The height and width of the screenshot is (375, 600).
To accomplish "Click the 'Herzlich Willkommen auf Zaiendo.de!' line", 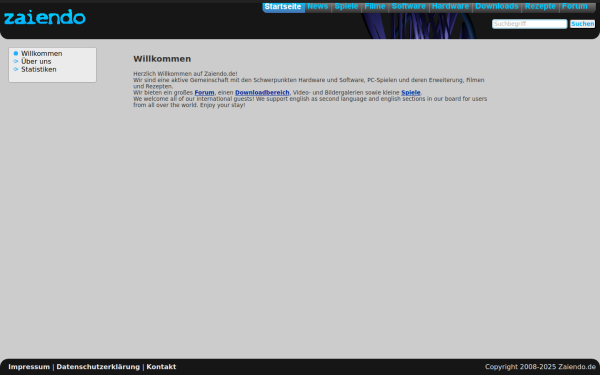I will (185, 74).
